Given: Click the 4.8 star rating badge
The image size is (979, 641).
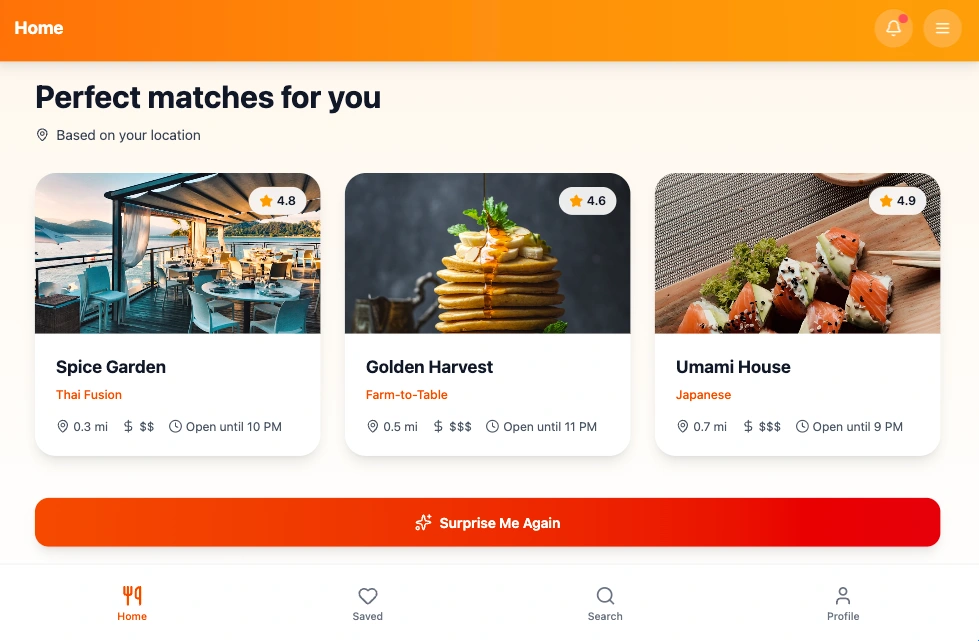Looking at the screenshot, I should [277, 200].
